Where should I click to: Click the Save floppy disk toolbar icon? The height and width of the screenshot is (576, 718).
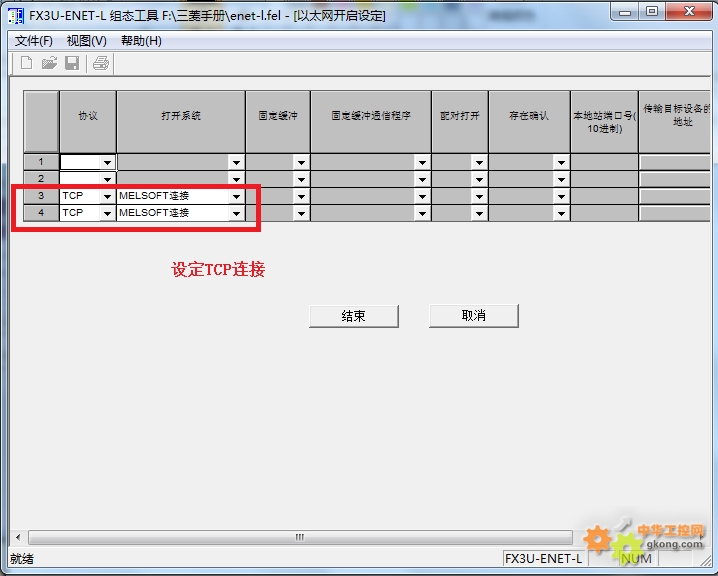[x=72, y=63]
